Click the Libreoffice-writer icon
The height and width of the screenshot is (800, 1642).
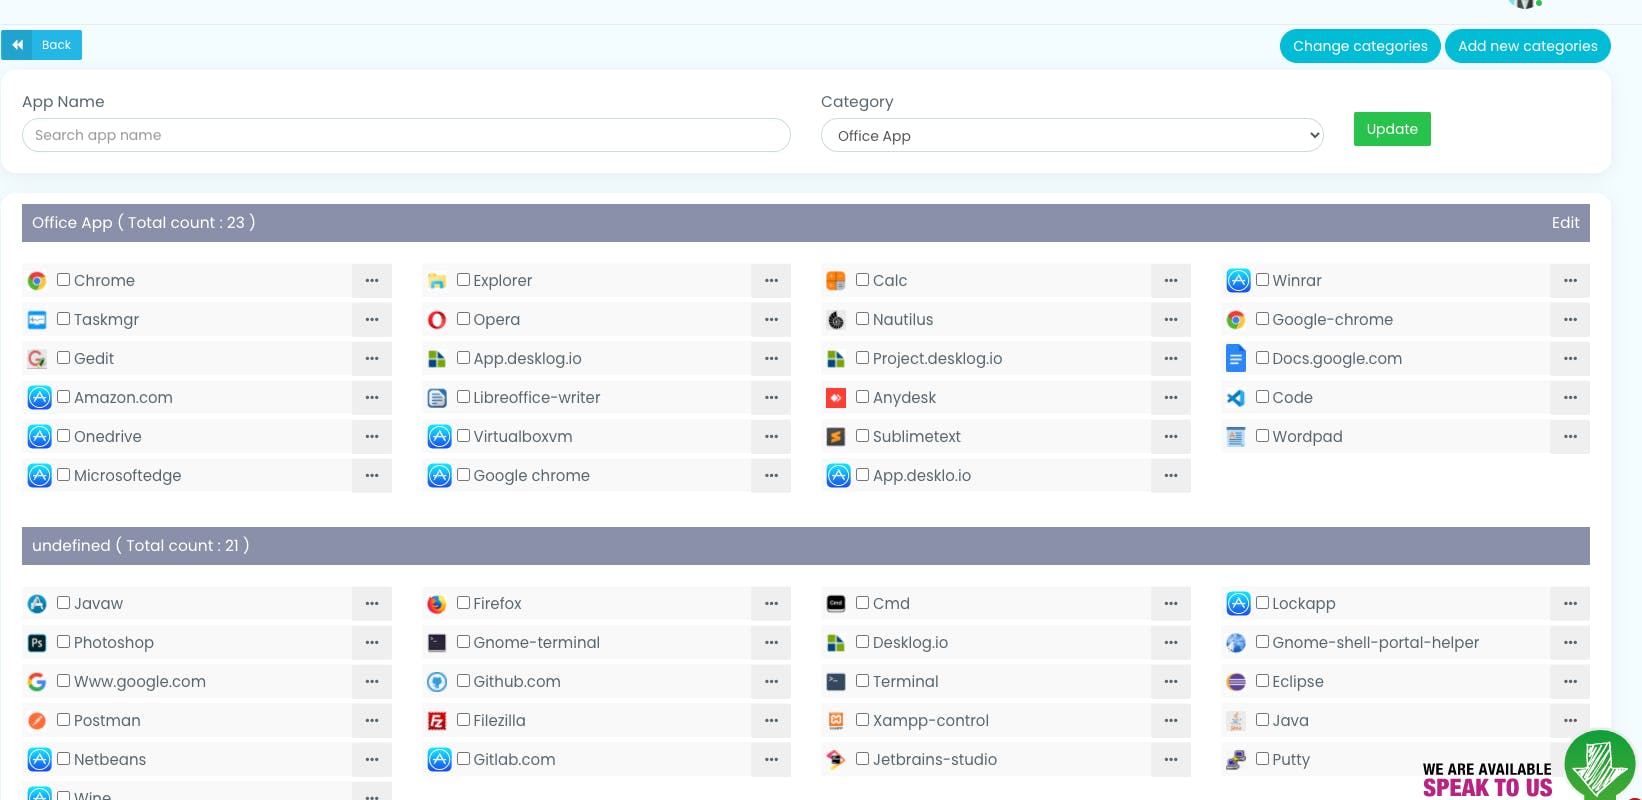click(x=437, y=398)
